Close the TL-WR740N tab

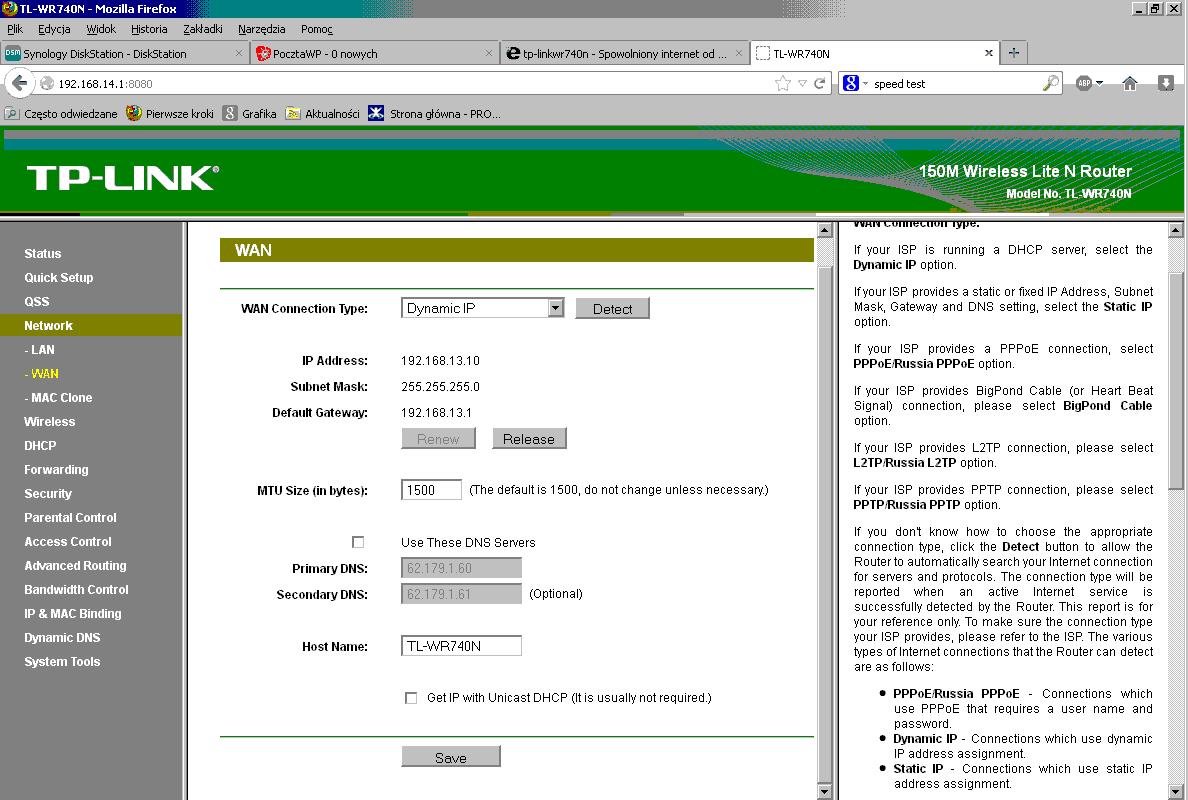point(988,53)
